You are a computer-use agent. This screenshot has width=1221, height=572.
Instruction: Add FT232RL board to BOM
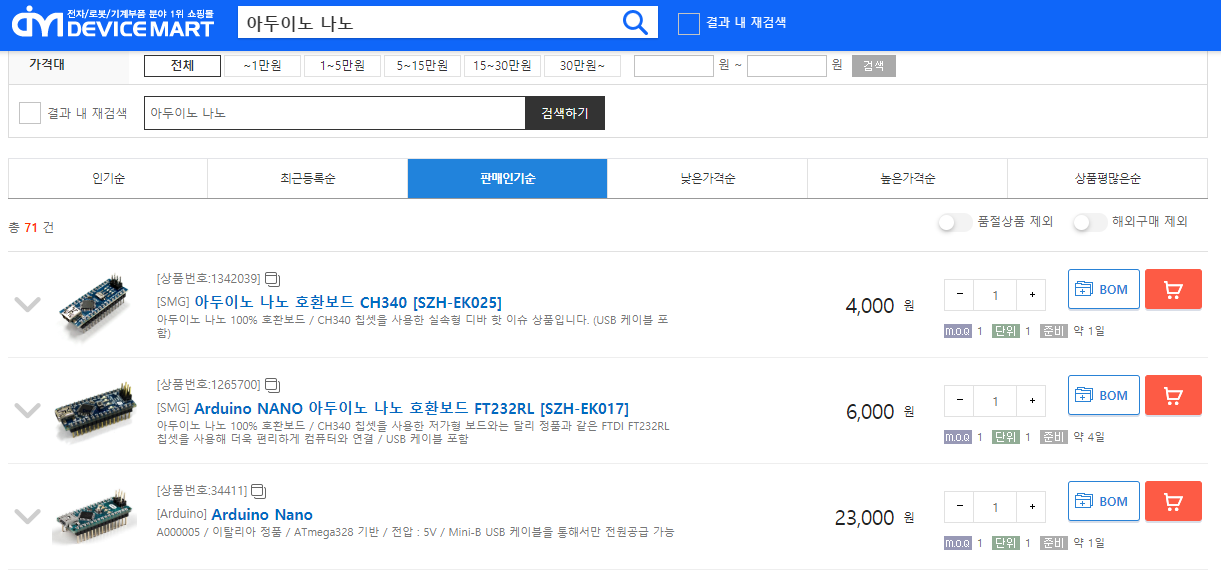tap(1103, 395)
